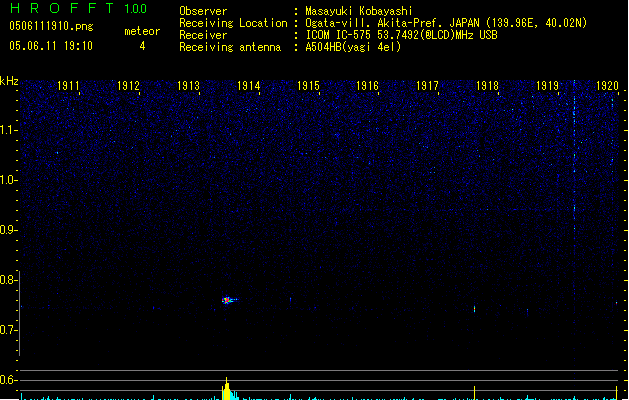Click time axis label 1916
Image resolution: width=629 pixels, height=400 pixels.
pos(367,86)
